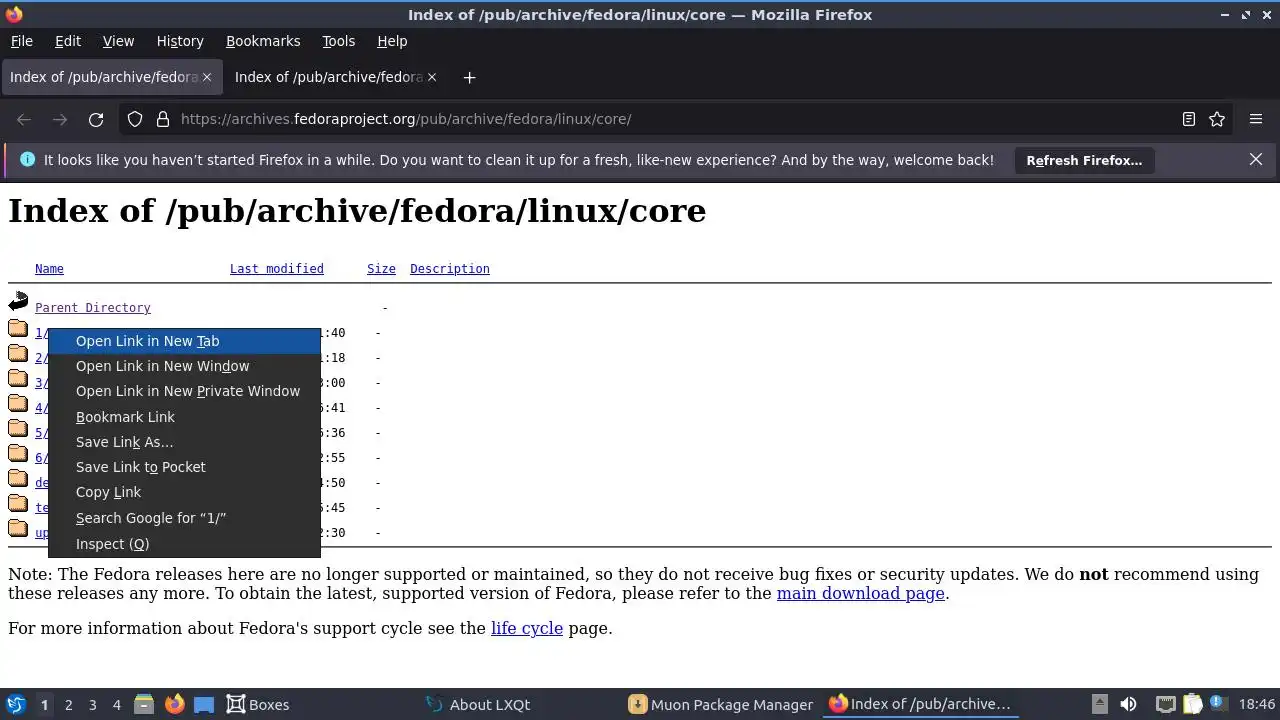
Task: Open the Firefox hamburger application menu
Action: (1256, 119)
